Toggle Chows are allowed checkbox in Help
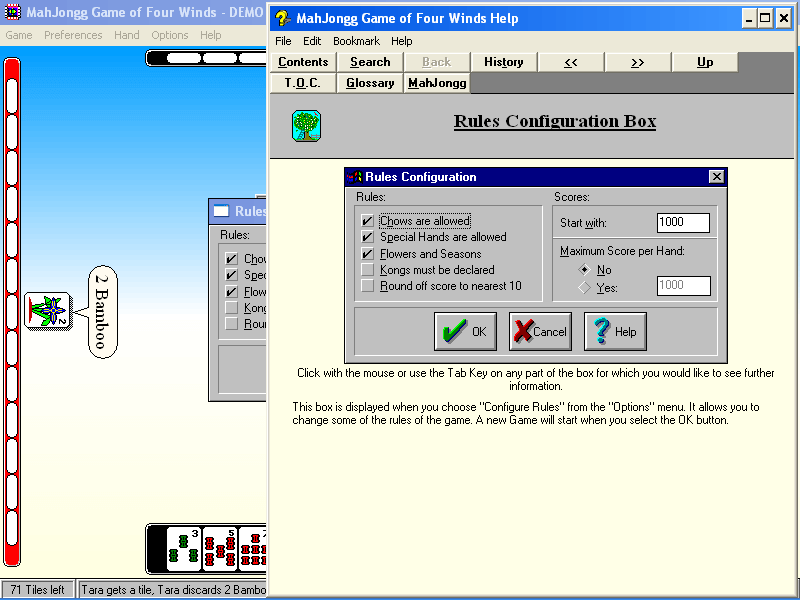Viewport: 800px width, 600px height. coord(367,221)
